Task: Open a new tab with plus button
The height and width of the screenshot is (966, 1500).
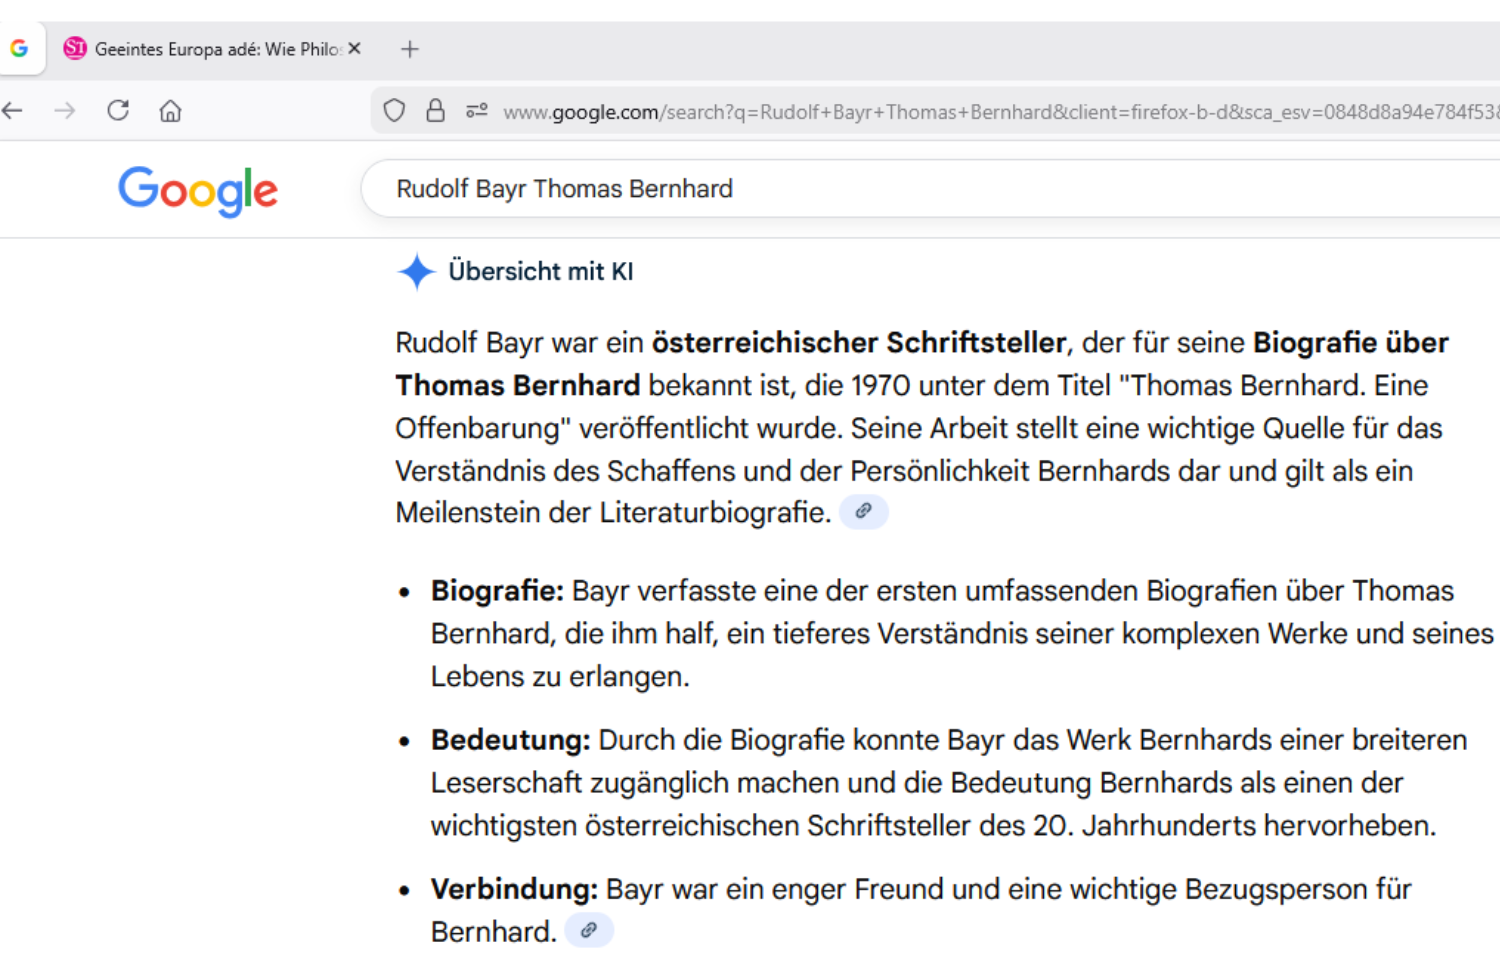Action: (410, 49)
